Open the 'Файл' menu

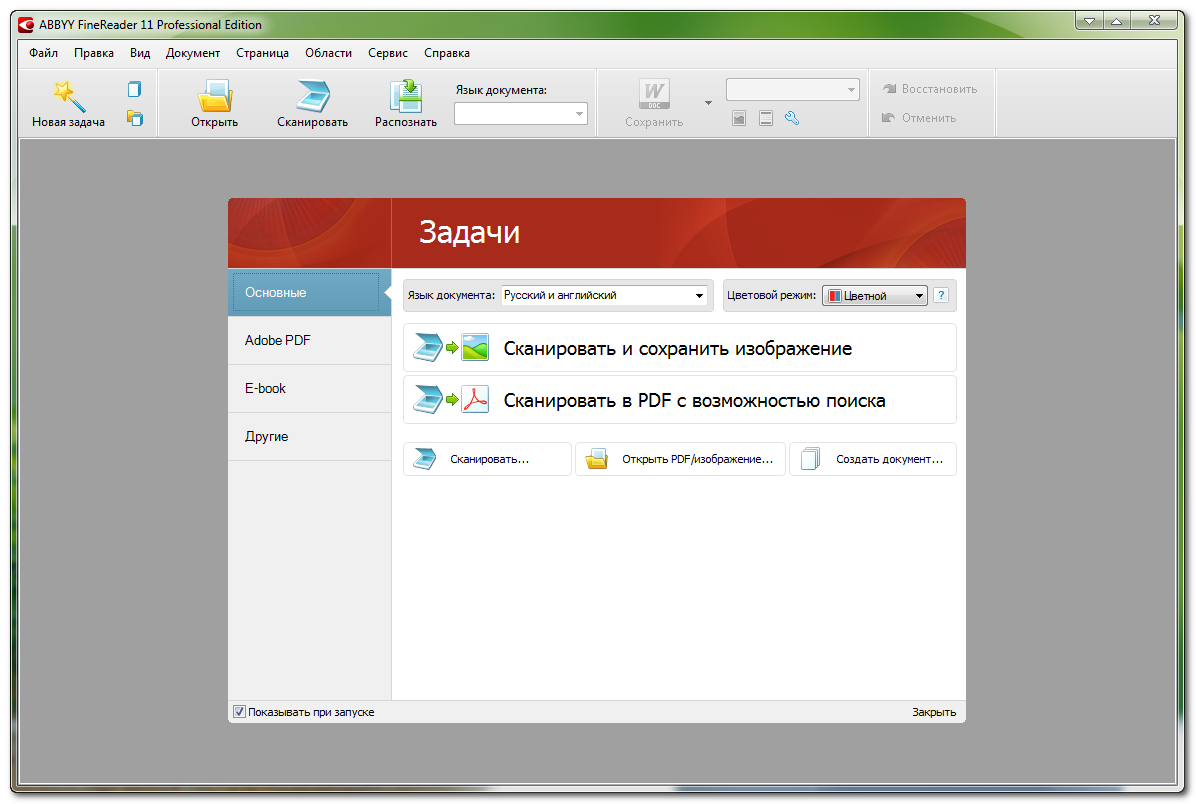click(x=43, y=53)
